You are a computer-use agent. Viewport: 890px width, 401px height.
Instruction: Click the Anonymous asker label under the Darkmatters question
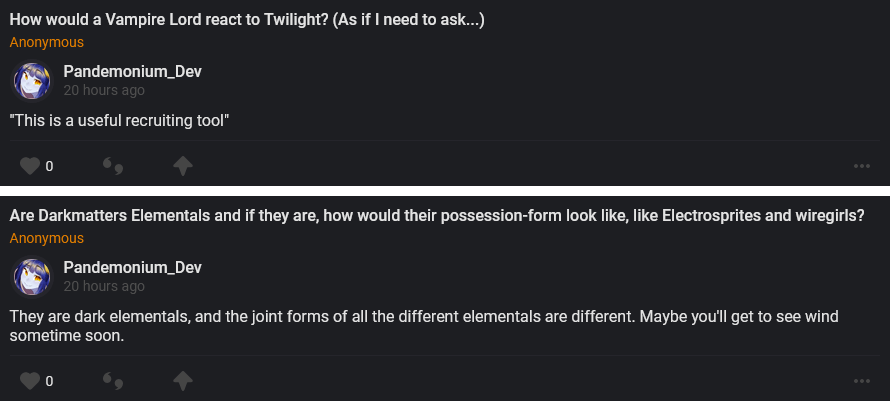(x=47, y=238)
